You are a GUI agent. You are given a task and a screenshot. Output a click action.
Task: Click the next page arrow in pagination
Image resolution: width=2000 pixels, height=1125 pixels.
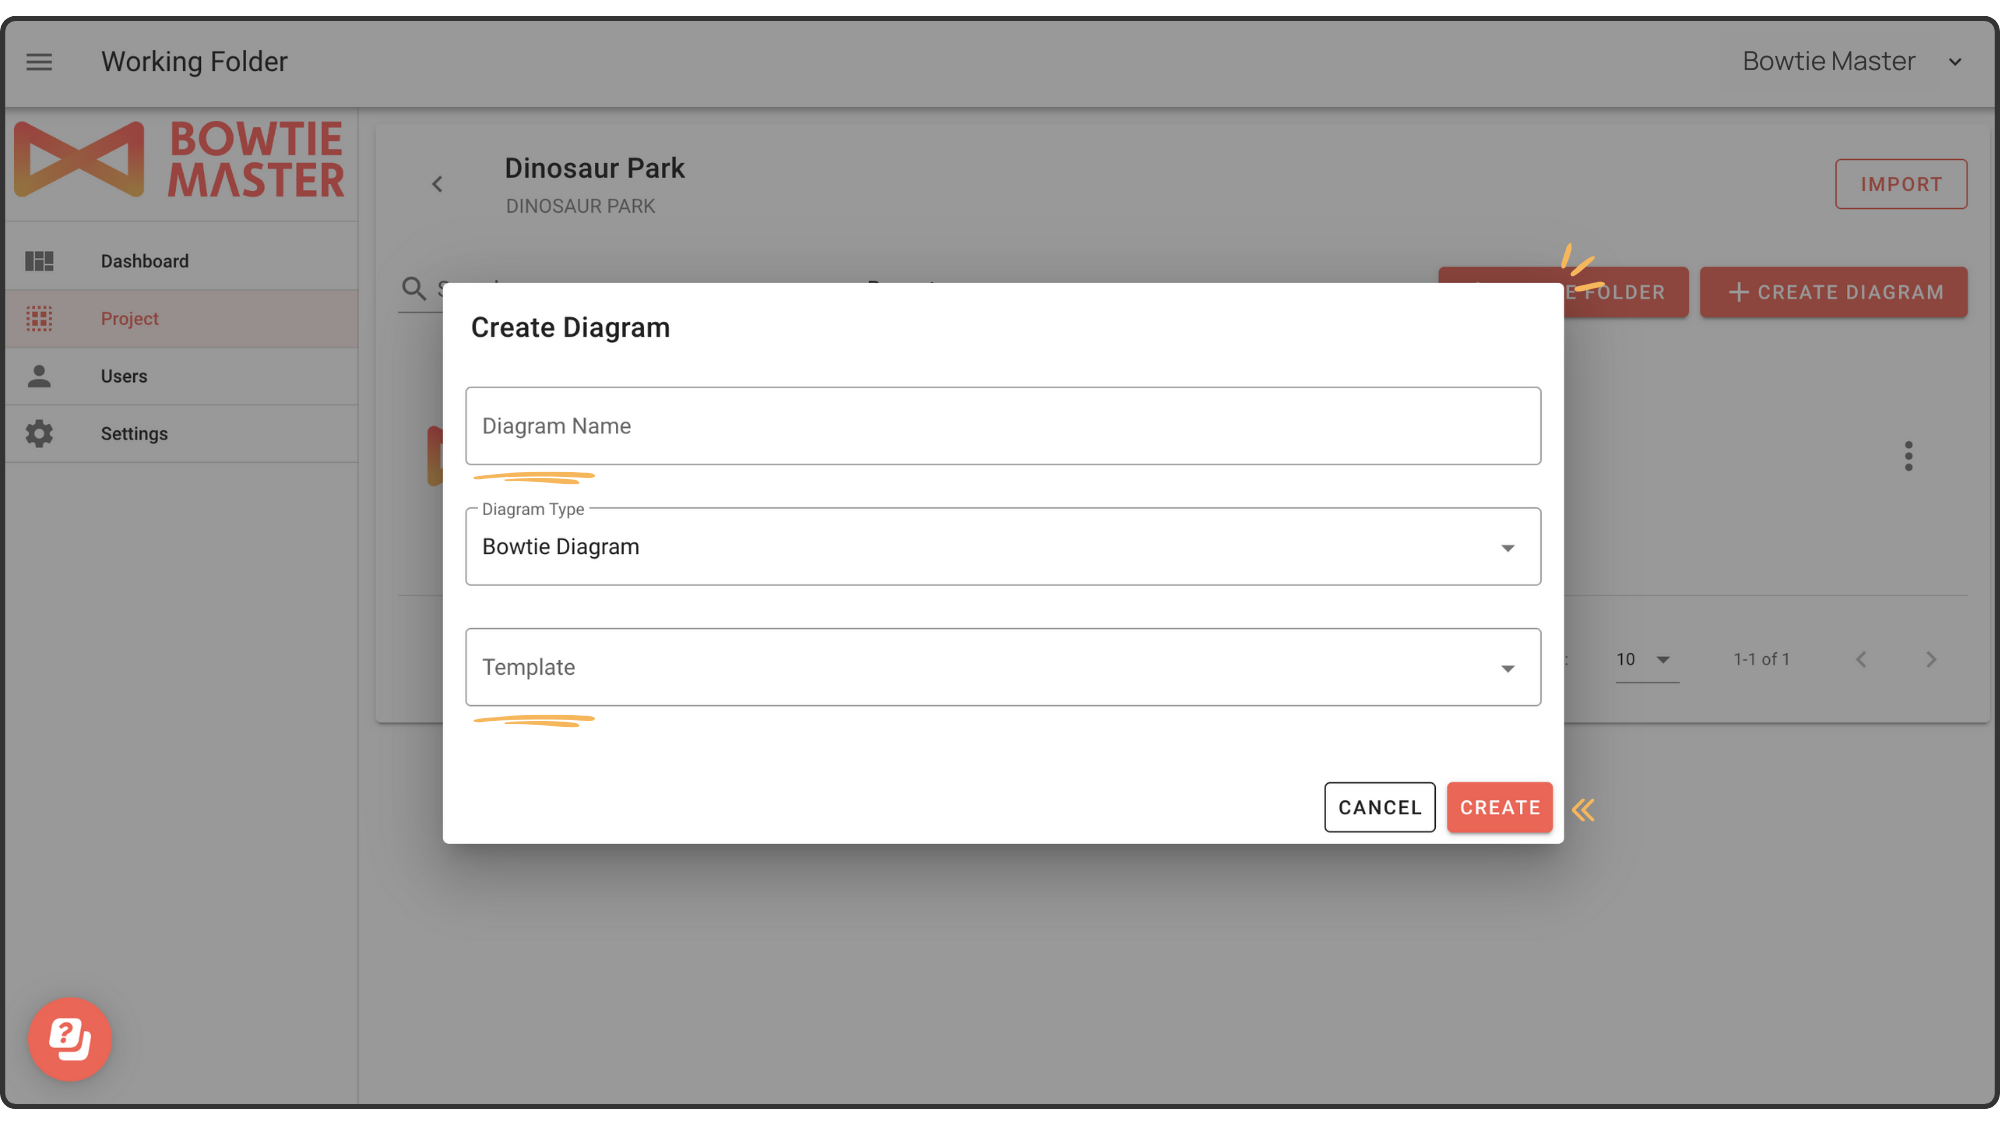[x=1930, y=659]
